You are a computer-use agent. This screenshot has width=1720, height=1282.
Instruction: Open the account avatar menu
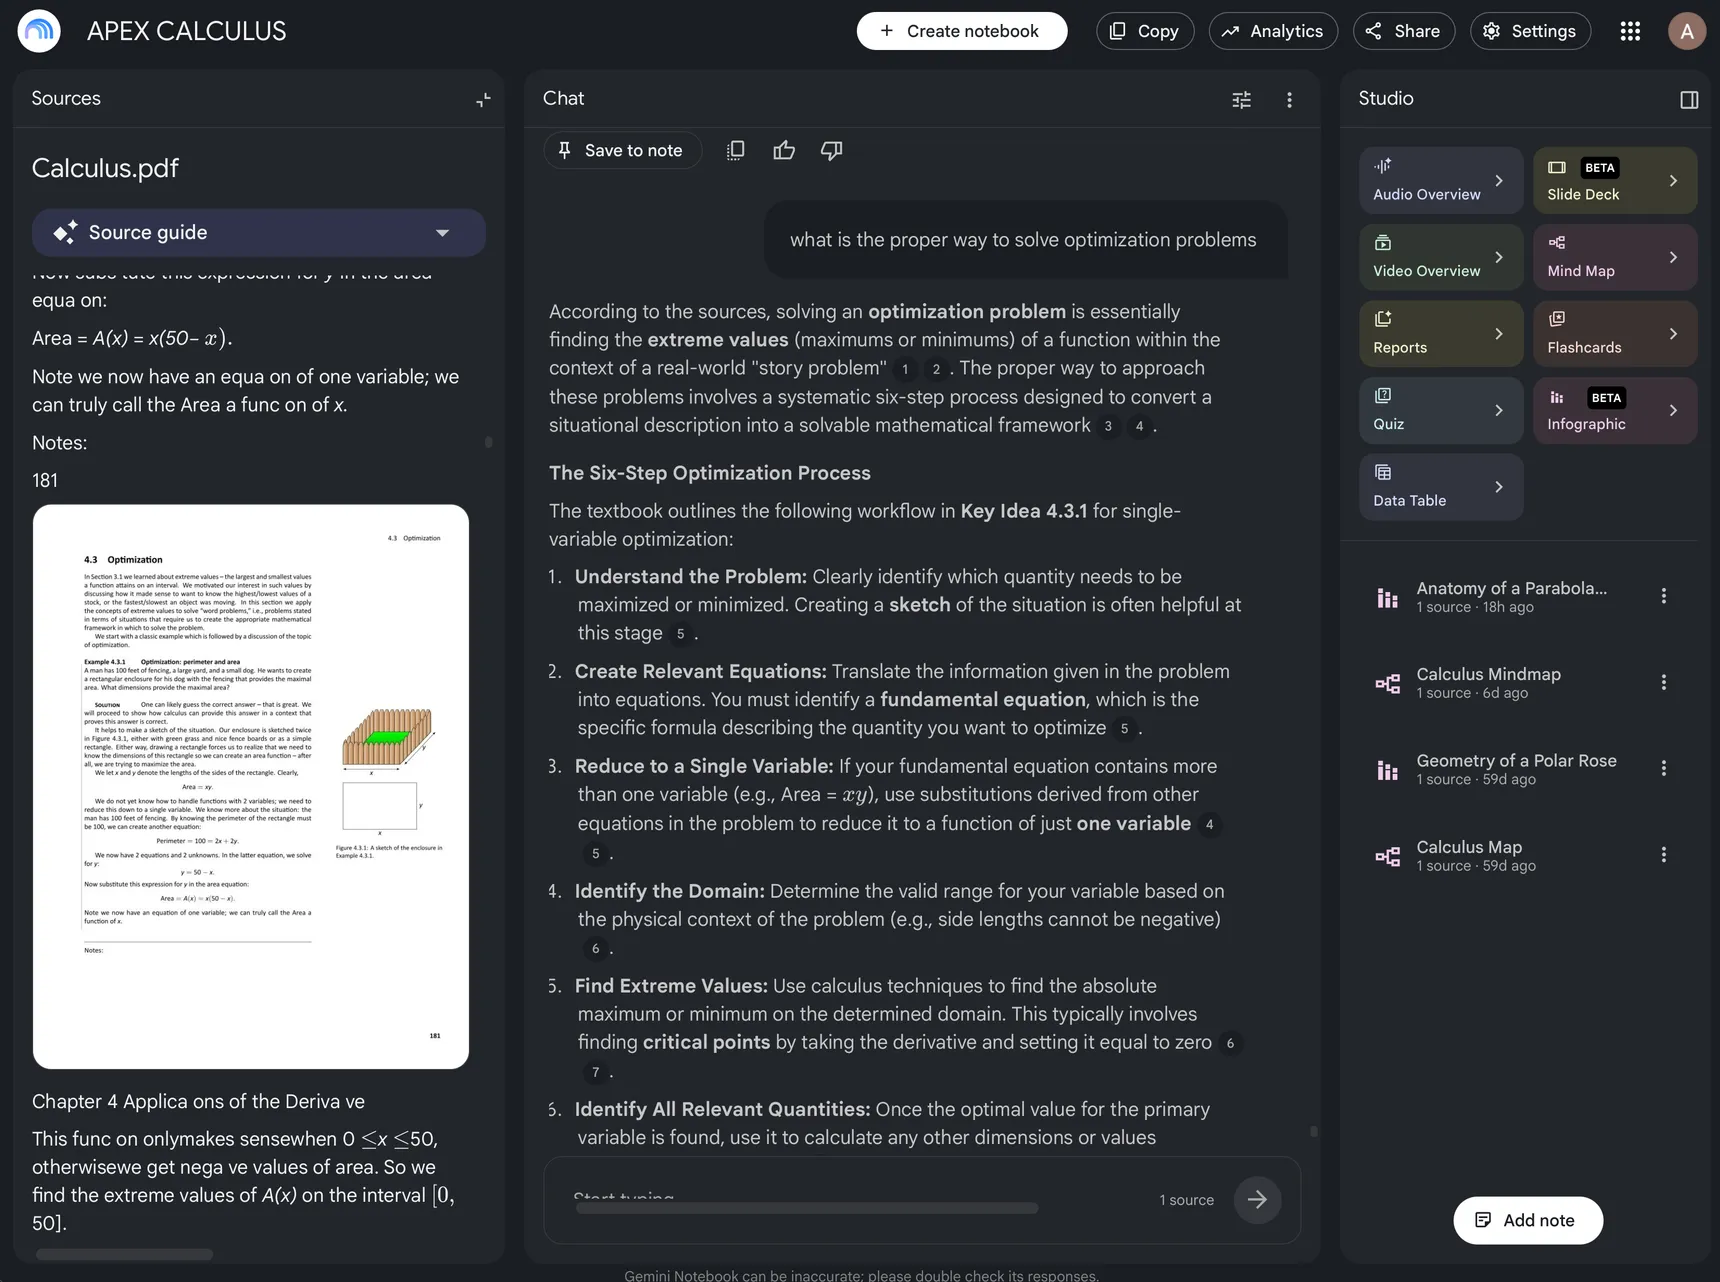1687,31
